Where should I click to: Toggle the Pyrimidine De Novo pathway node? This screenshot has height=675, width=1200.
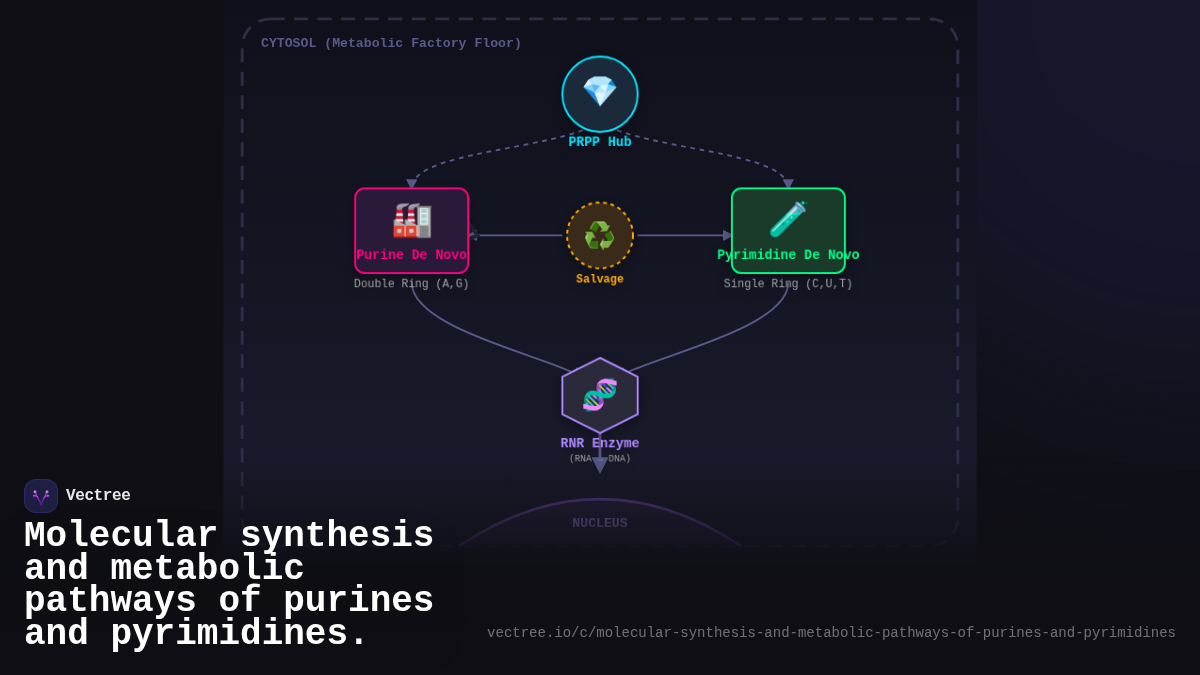point(788,230)
